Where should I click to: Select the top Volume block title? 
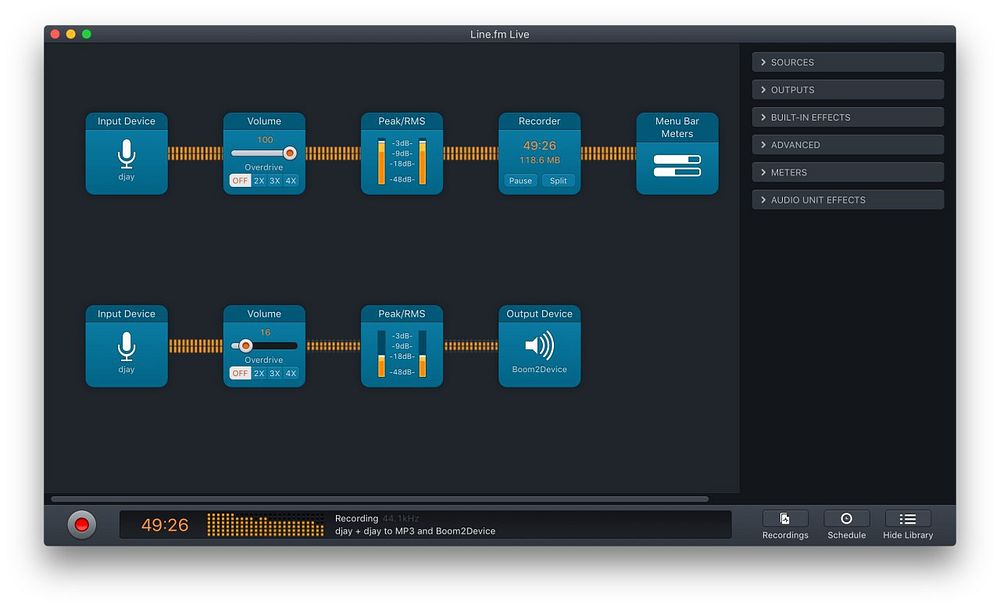pyautogui.click(x=264, y=121)
